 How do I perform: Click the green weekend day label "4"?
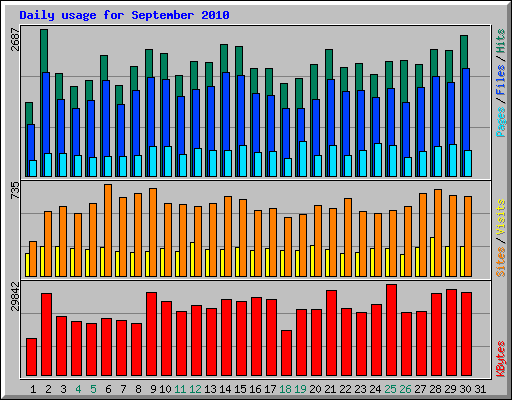click(78, 389)
